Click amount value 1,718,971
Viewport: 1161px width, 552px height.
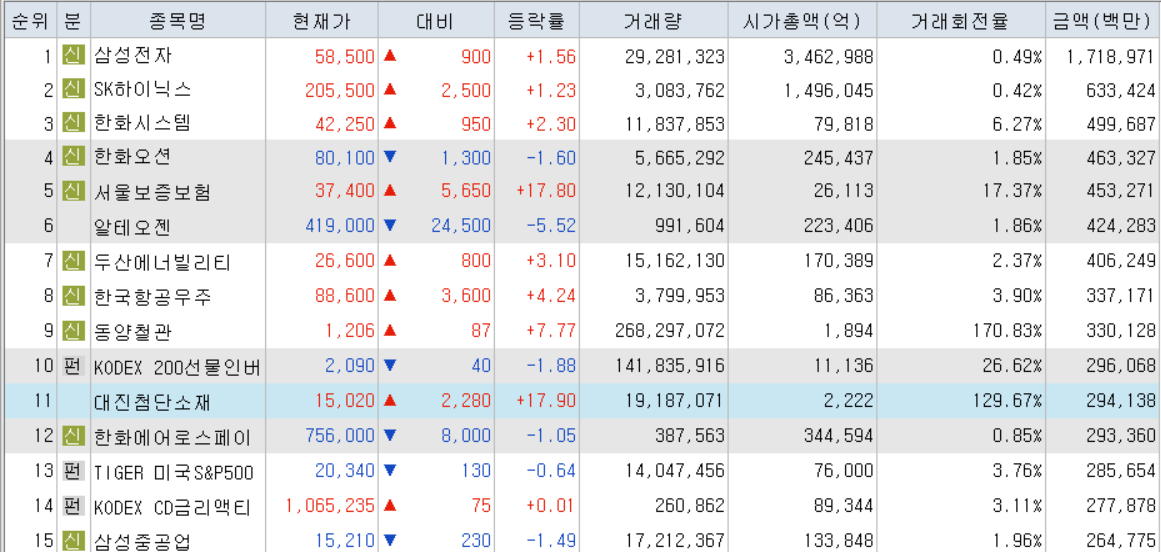(x=1111, y=56)
